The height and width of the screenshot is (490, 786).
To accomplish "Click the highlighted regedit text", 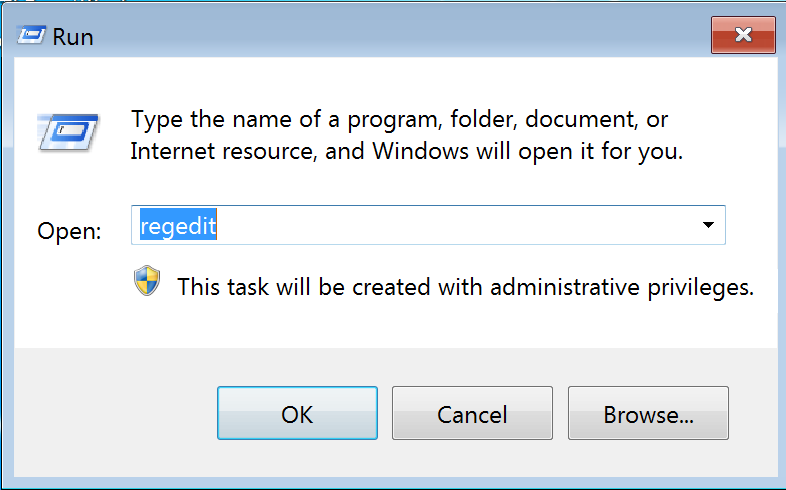I will (178, 227).
